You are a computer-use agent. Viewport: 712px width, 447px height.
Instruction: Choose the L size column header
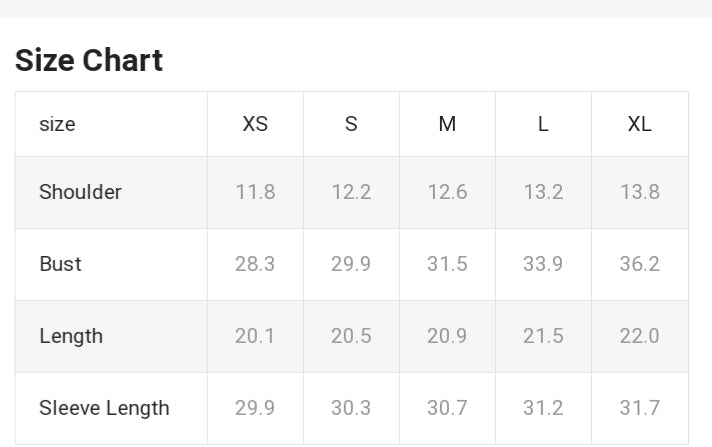point(543,124)
